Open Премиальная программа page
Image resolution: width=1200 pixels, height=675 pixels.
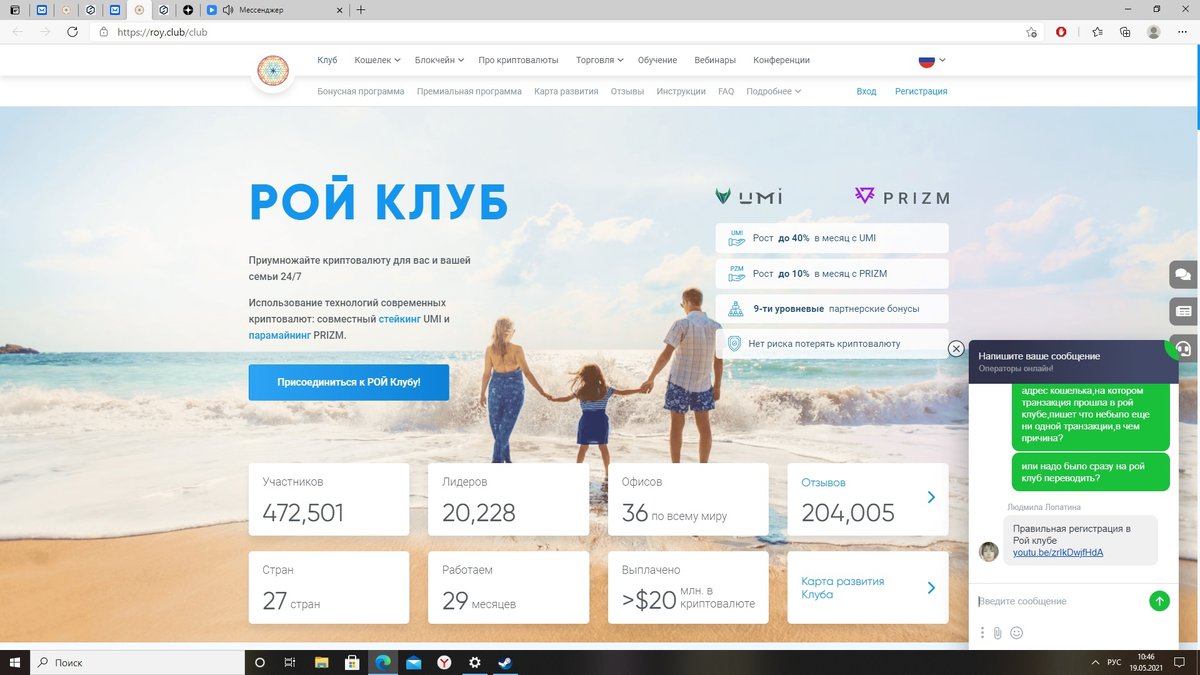[x=469, y=91]
